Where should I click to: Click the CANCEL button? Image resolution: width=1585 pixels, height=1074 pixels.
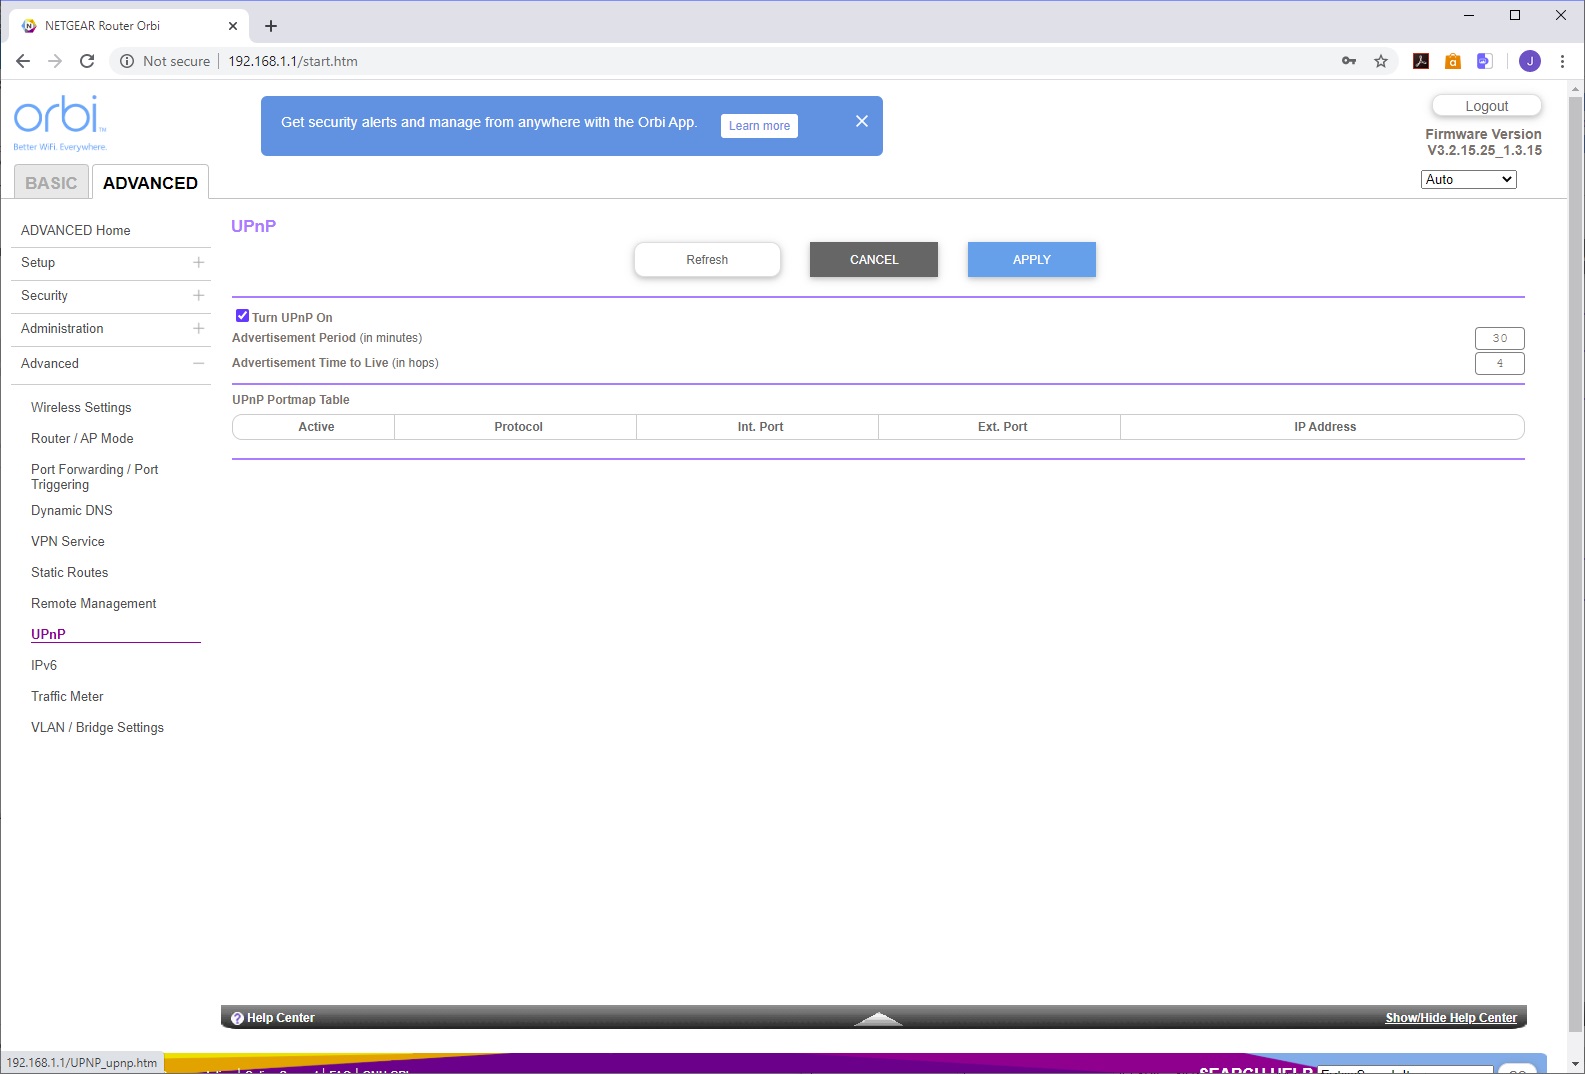tap(874, 260)
